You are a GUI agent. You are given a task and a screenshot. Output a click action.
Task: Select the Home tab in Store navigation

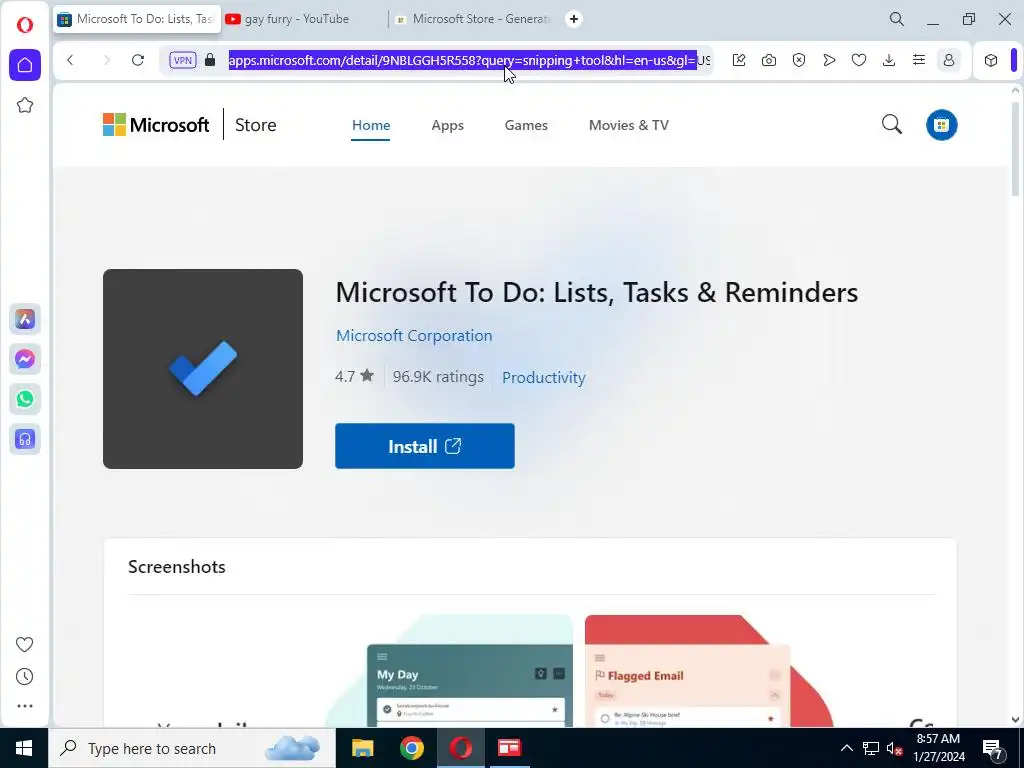(371, 125)
